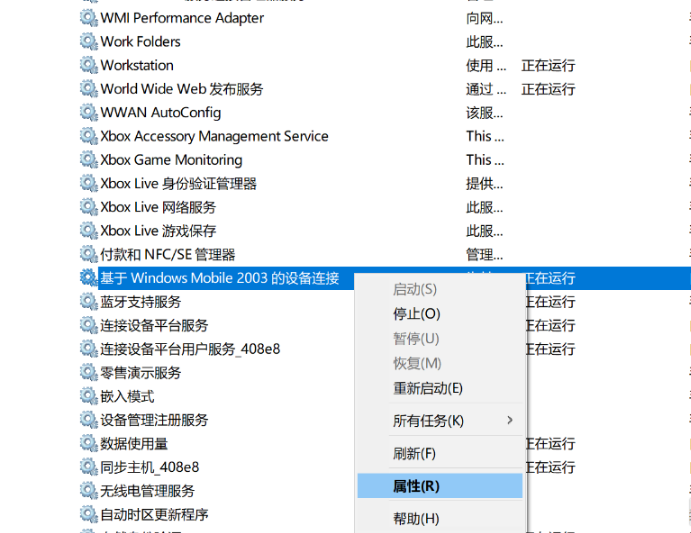This screenshot has width=691, height=533.
Task: Click gear icon for World Wide Web 发布服务
Action: tap(89, 89)
